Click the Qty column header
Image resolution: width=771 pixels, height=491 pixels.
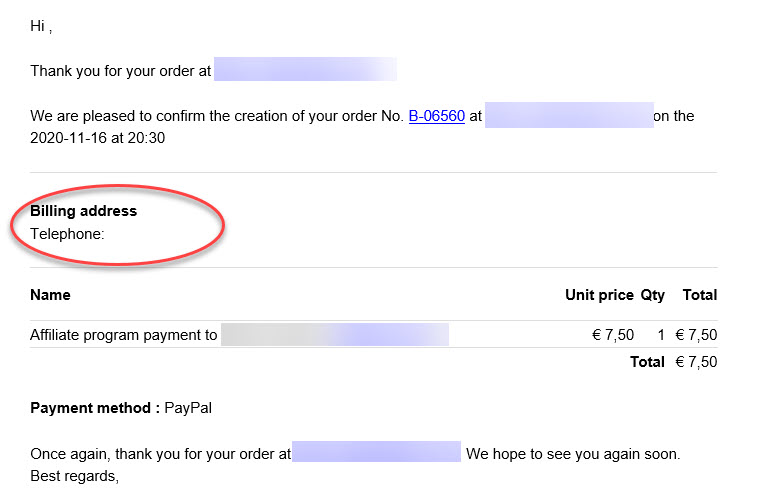pos(652,295)
